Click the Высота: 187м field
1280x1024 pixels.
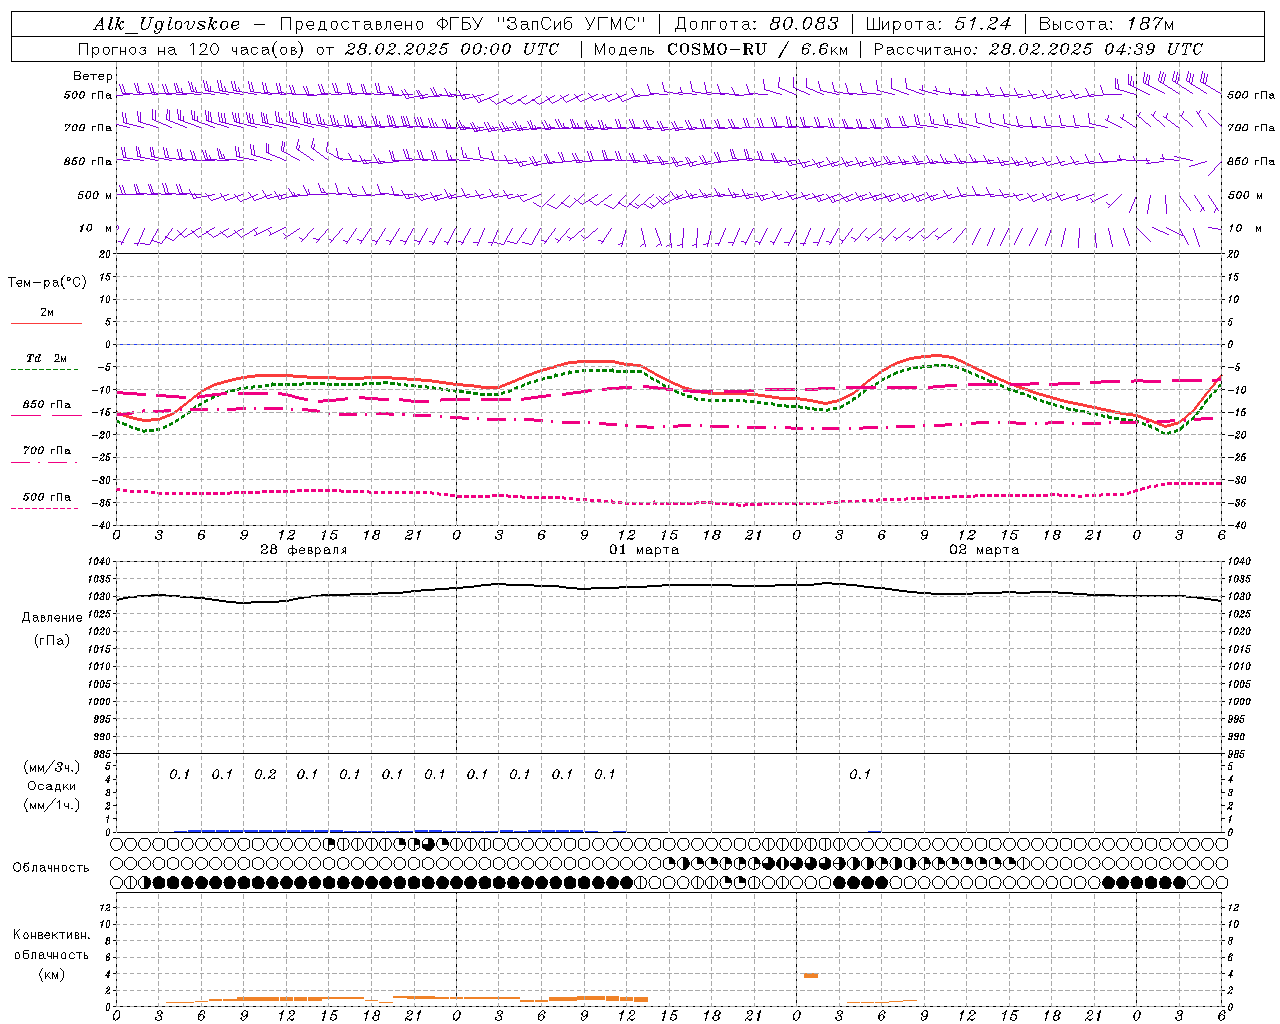(x=1106, y=24)
